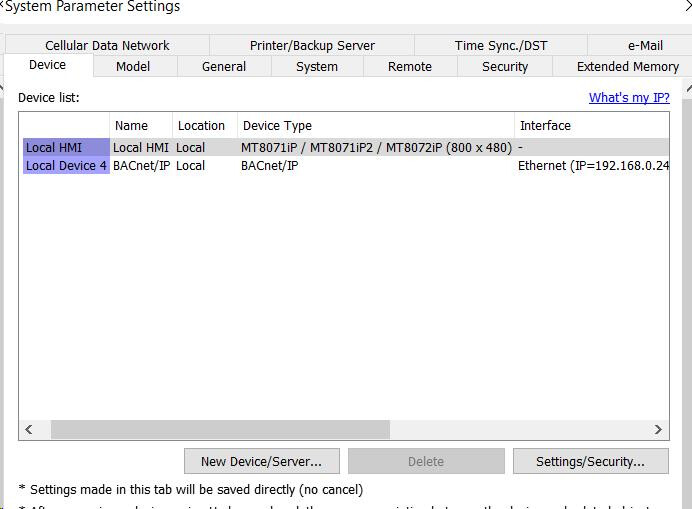Screen dimensions: 692x509
Task: Select the Time Sync./DST tab
Action: pos(501,45)
